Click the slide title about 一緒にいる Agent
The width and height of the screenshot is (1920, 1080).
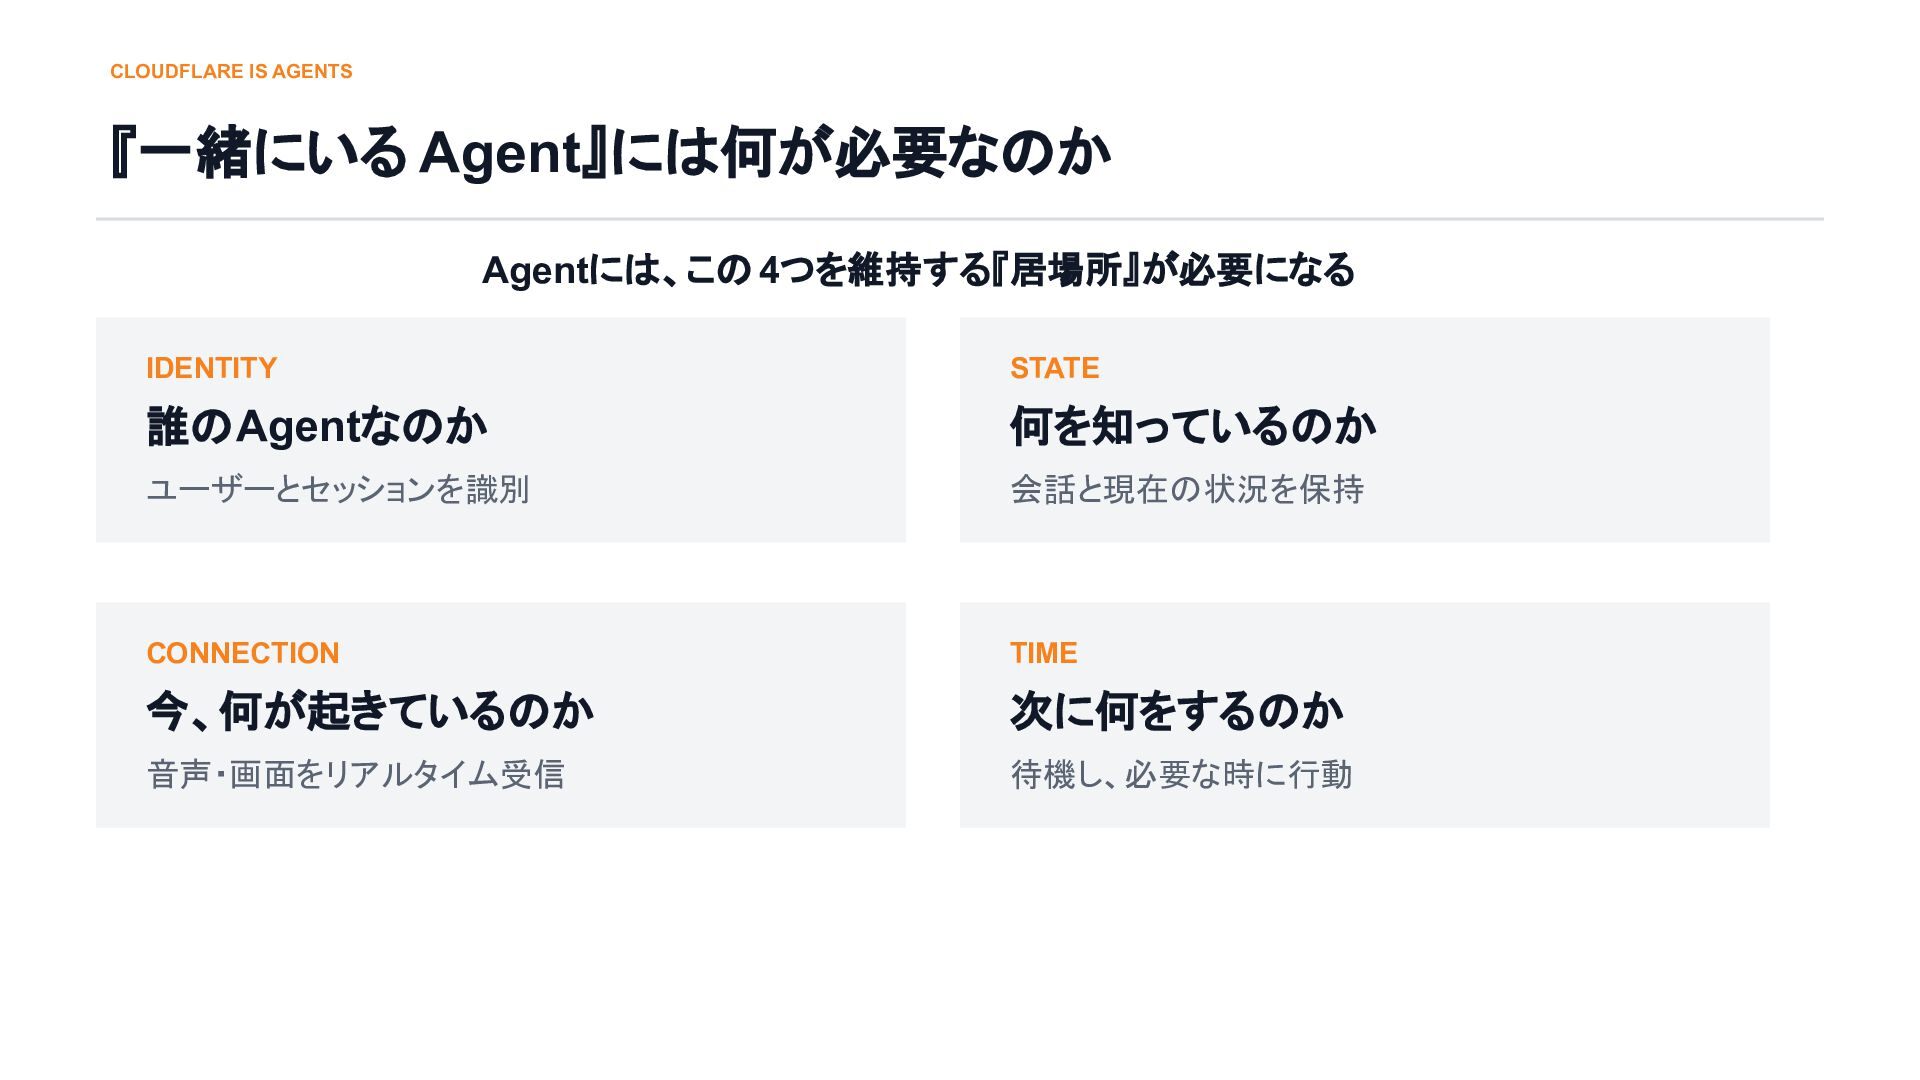click(610, 153)
